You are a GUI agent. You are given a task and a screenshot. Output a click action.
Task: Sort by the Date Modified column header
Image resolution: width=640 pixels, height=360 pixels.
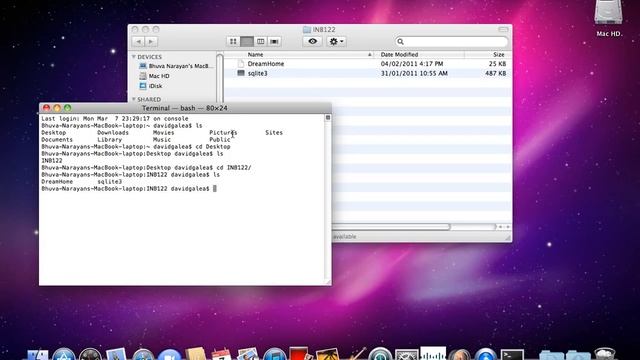point(419,54)
